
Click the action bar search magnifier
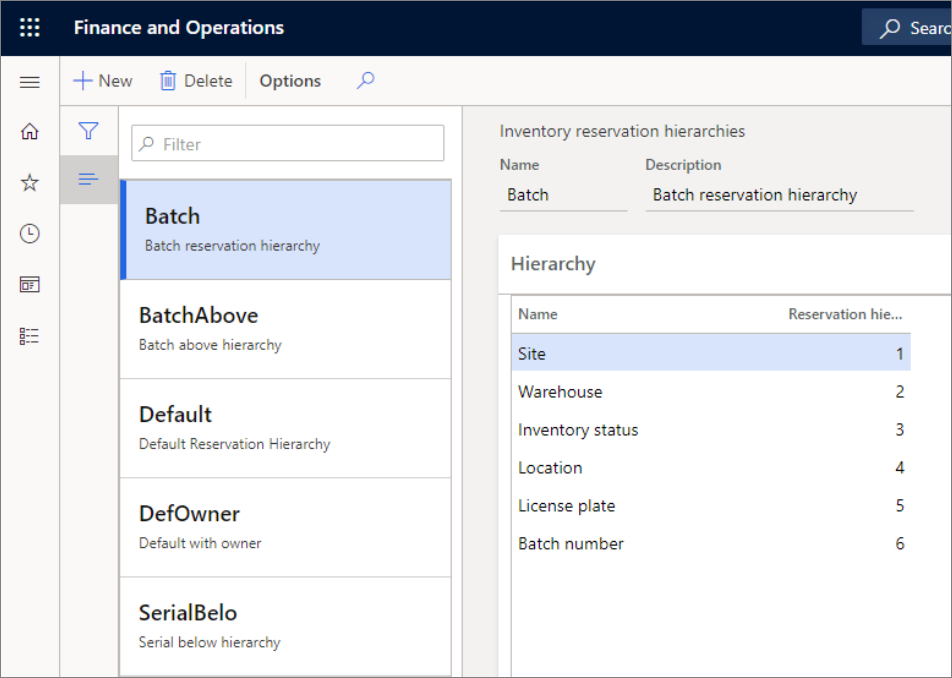366,80
